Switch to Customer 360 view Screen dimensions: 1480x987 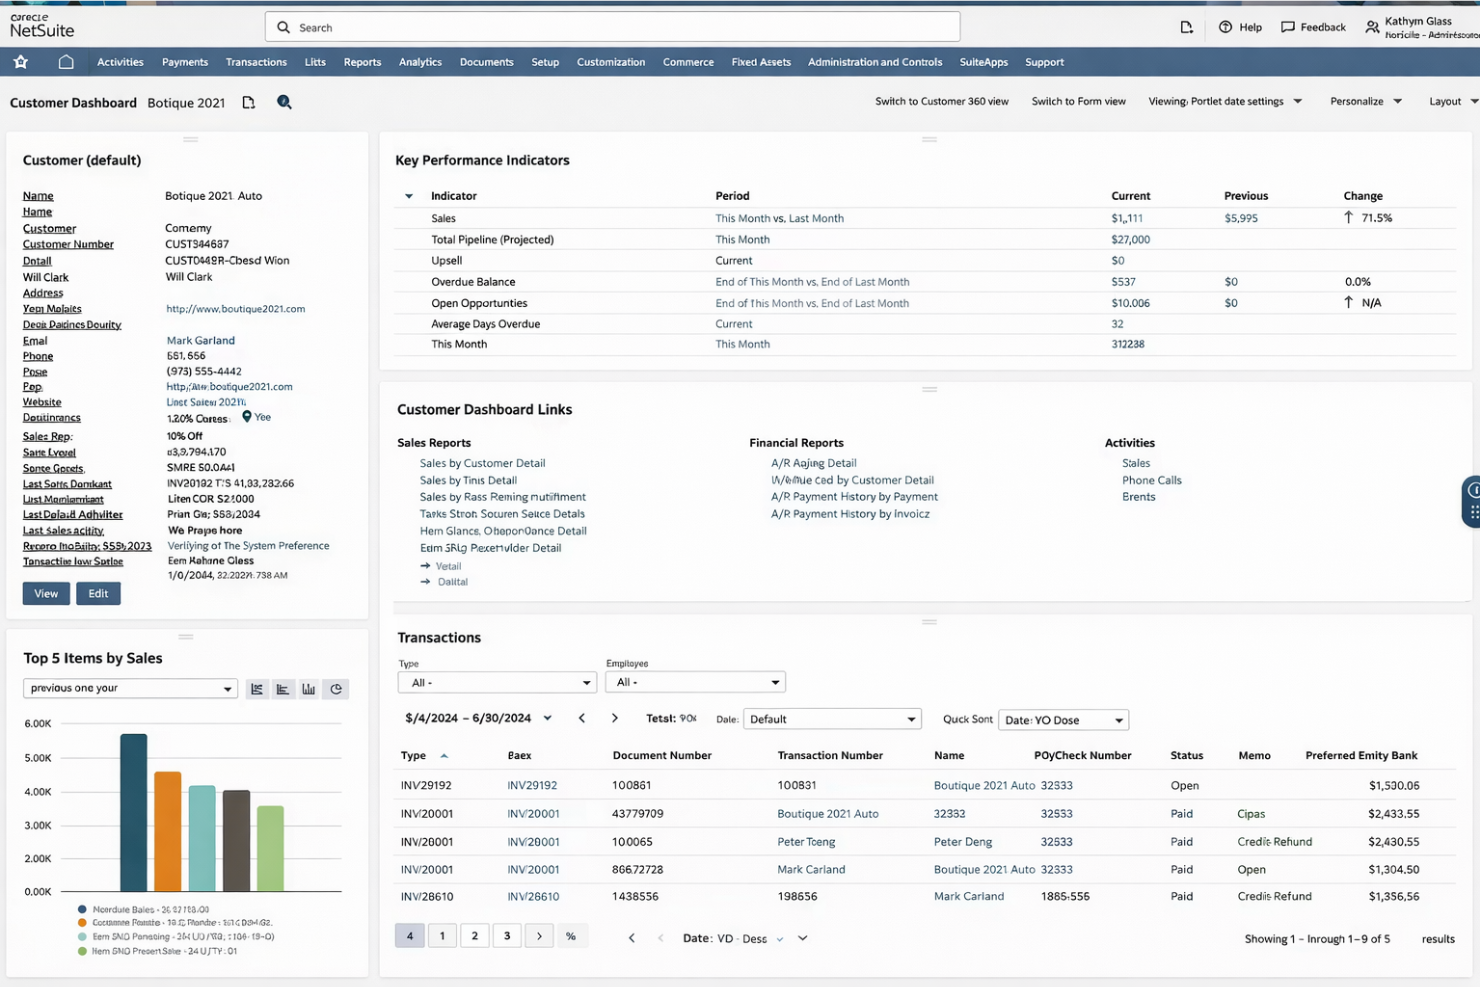(x=941, y=101)
